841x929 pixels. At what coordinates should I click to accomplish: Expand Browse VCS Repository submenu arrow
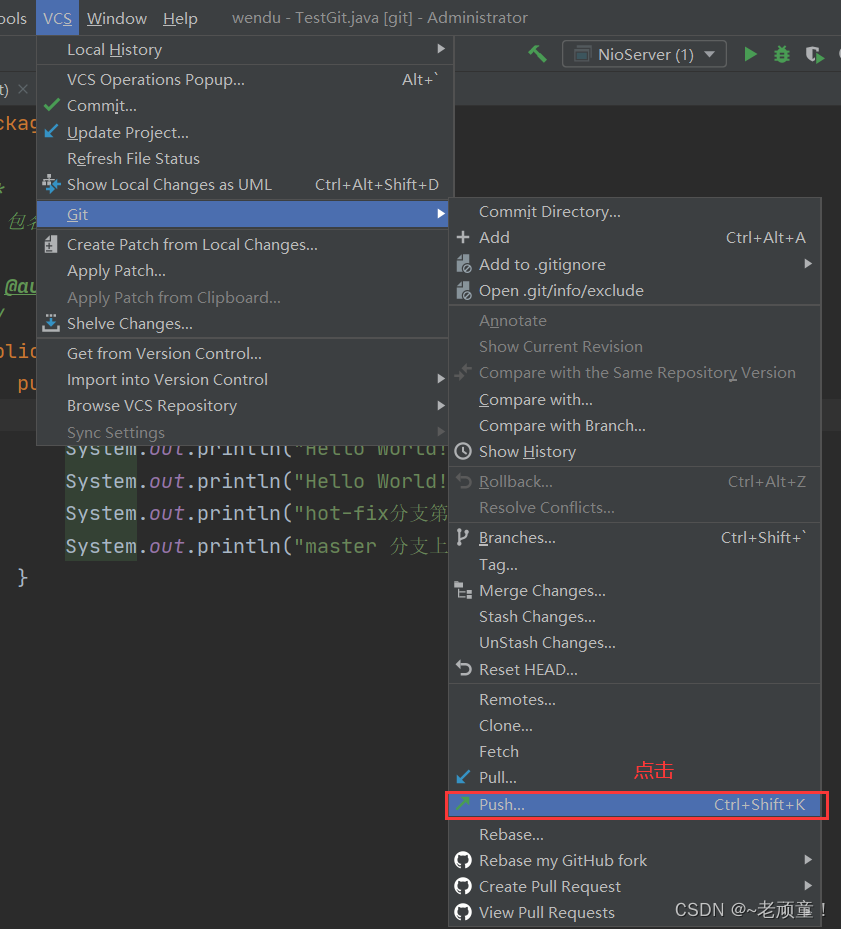(x=441, y=405)
